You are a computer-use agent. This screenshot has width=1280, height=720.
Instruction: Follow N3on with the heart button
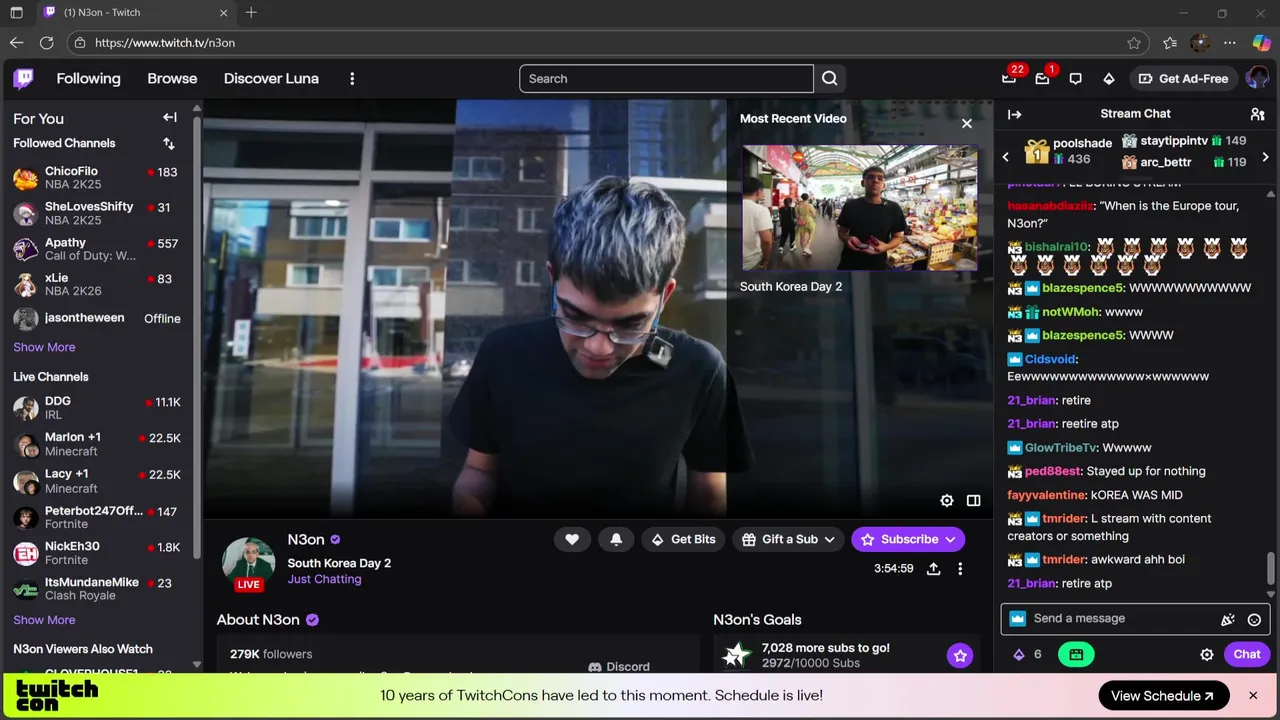point(572,539)
